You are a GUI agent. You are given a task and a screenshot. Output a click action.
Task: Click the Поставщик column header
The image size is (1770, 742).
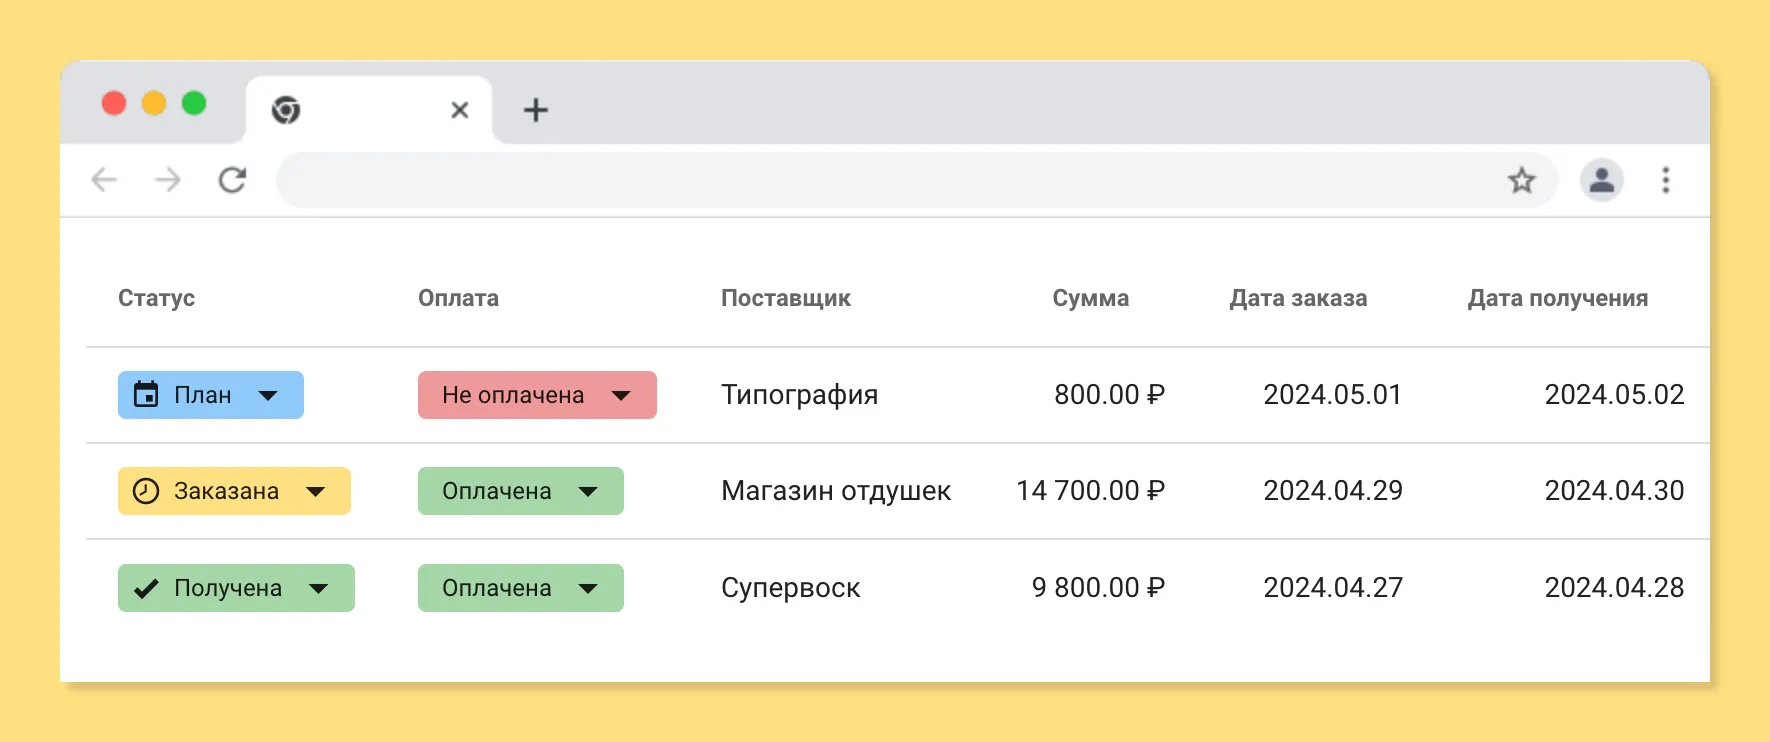click(786, 298)
